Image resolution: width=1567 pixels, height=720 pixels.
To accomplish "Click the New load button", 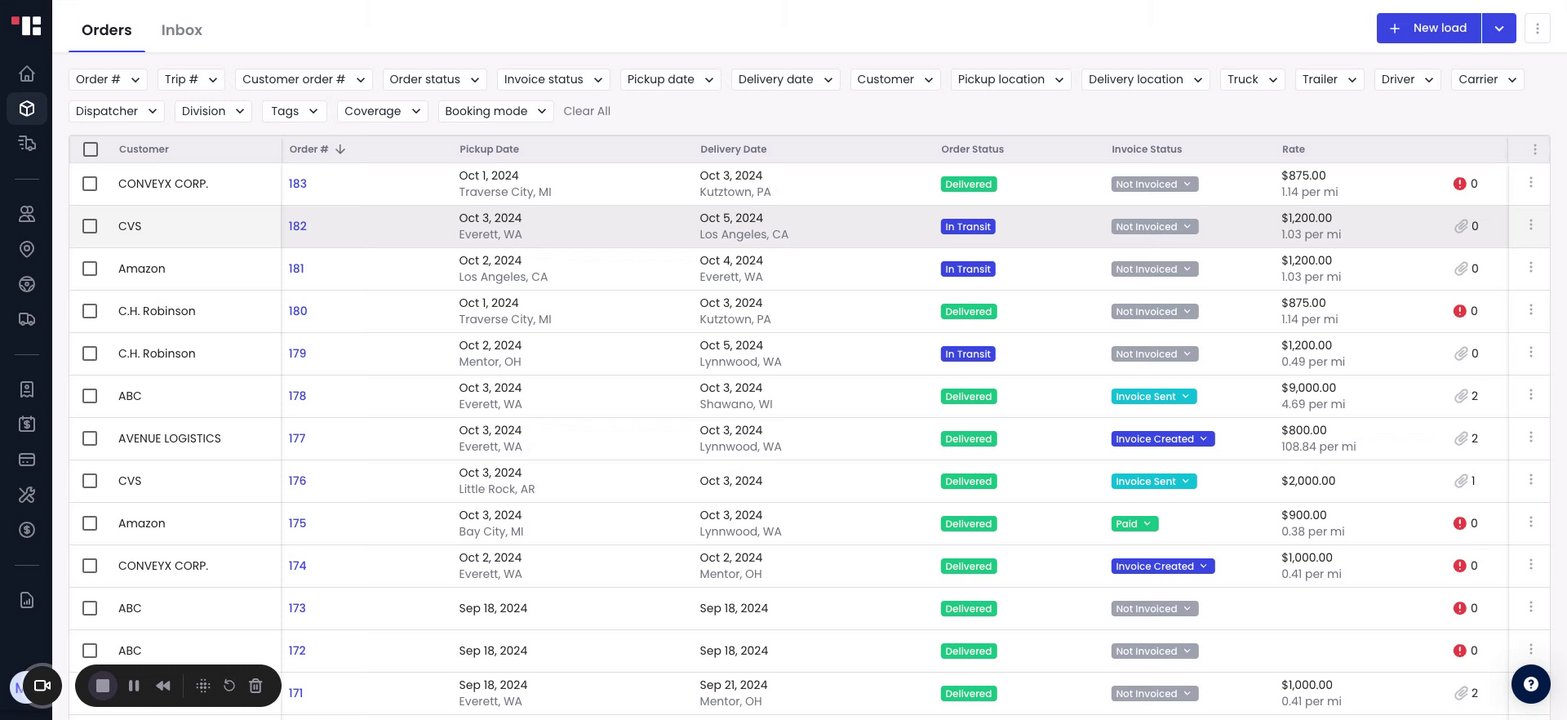I will [x=1428, y=28].
